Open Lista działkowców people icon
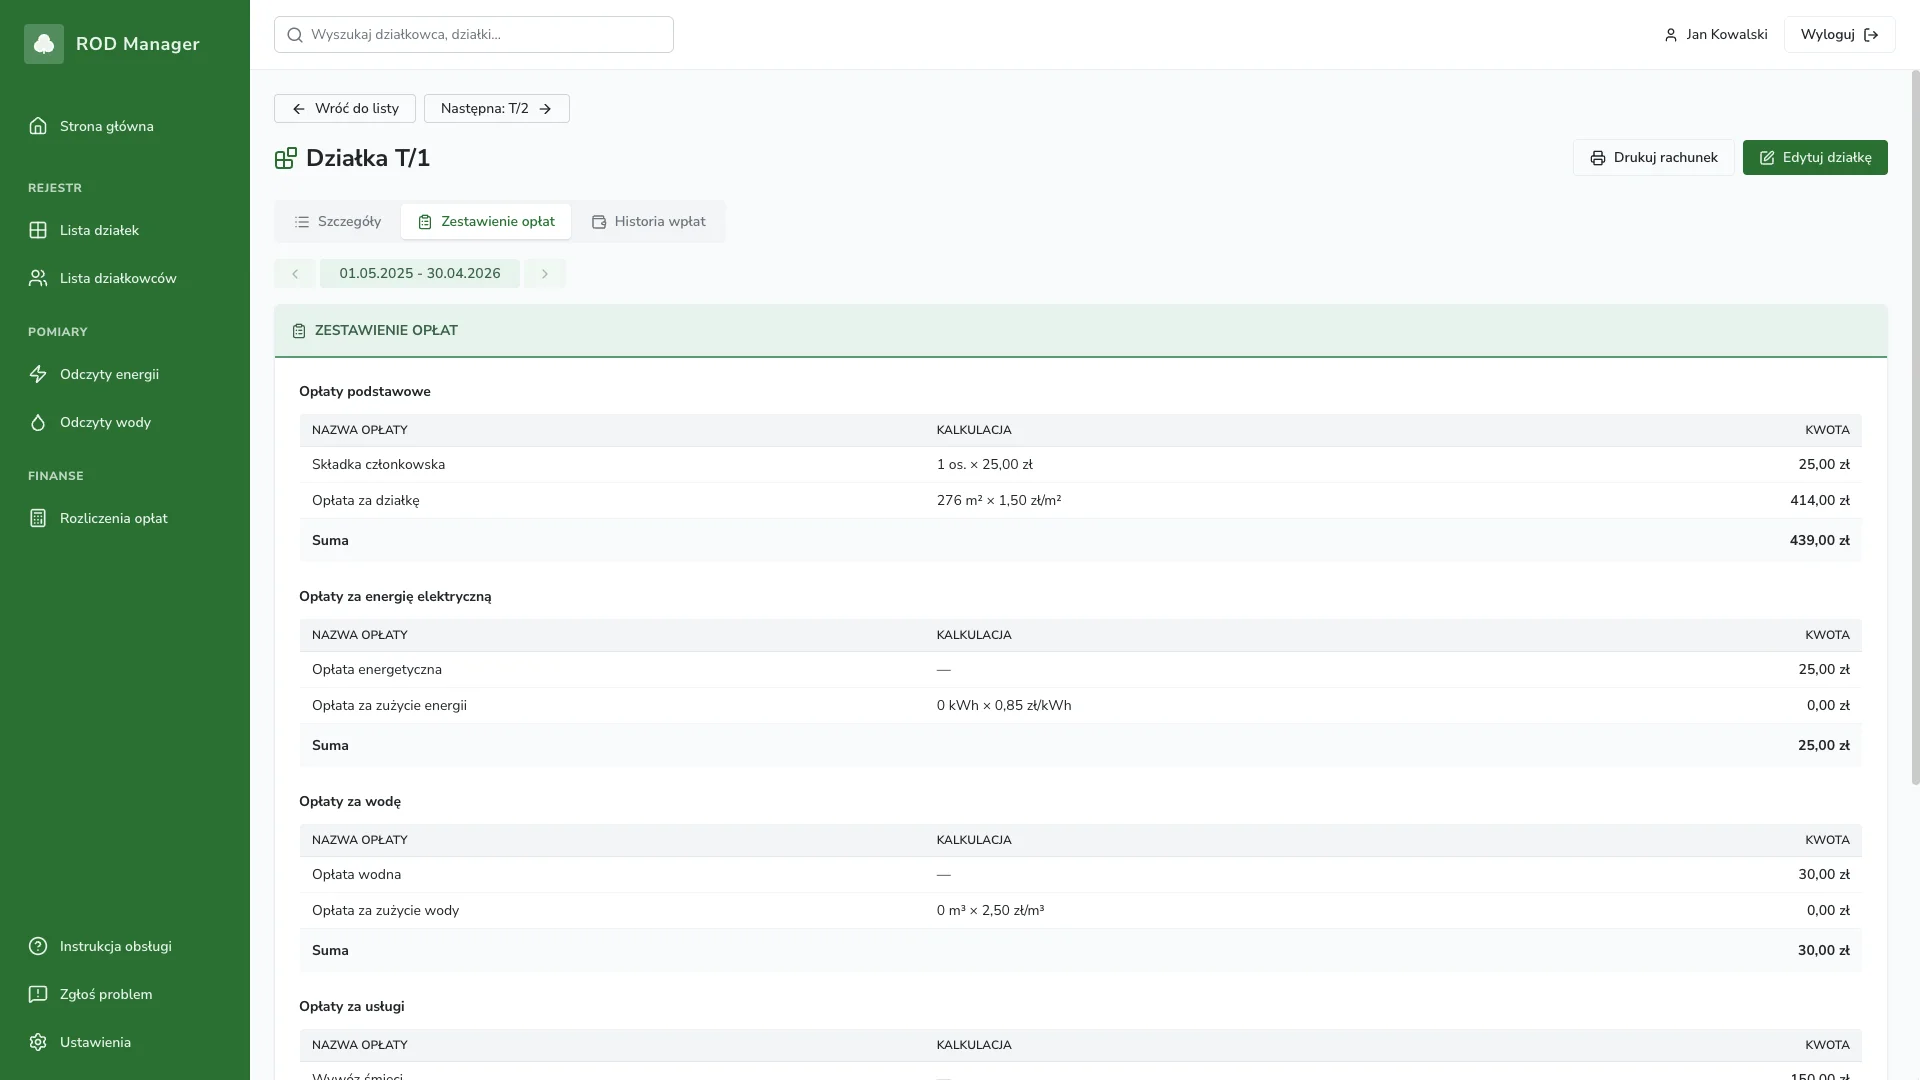The image size is (1920, 1080). tap(38, 278)
